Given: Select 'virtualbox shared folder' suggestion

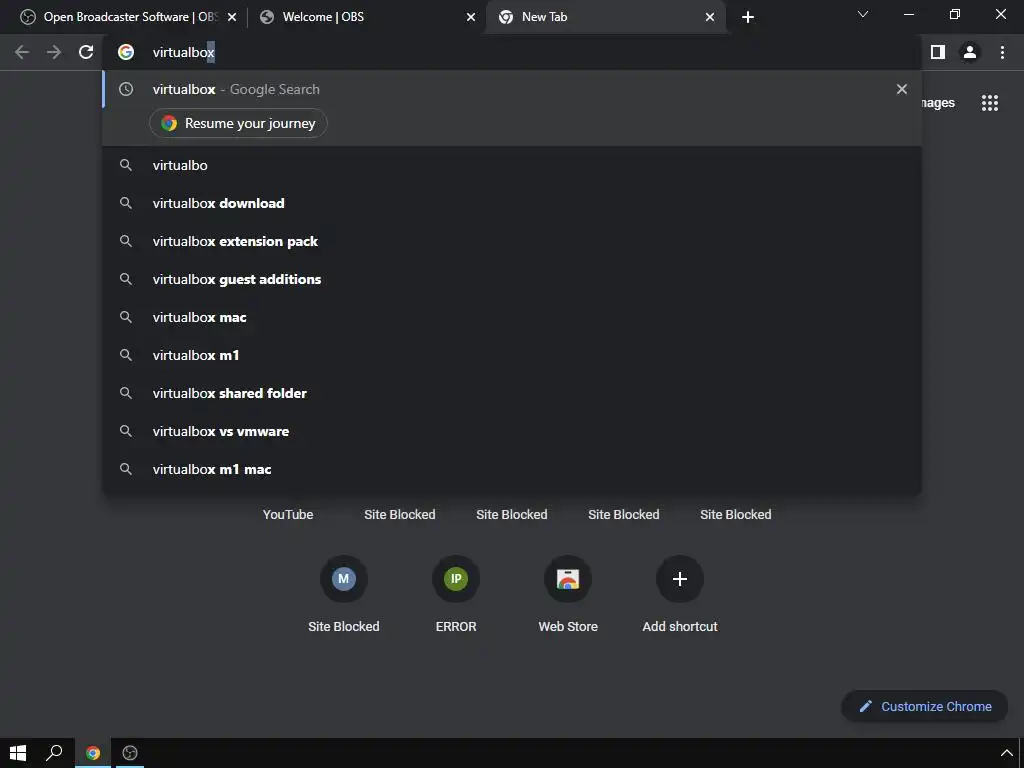Looking at the screenshot, I should pos(512,393).
